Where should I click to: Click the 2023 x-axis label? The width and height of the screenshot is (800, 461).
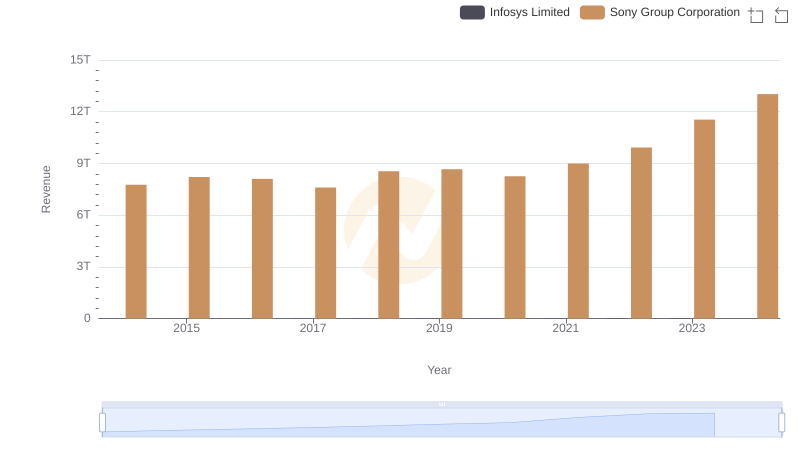pyautogui.click(x=692, y=328)
